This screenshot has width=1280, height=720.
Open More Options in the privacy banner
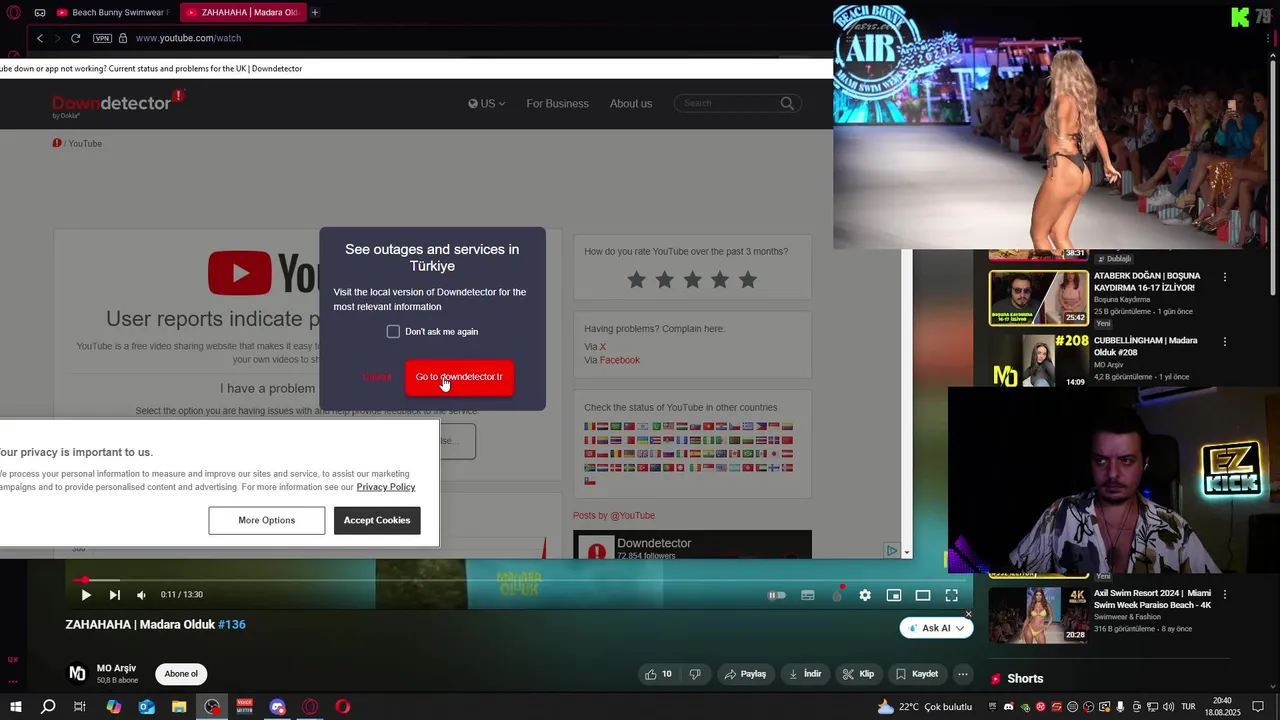pyautogui.click(x=267, y=520)
